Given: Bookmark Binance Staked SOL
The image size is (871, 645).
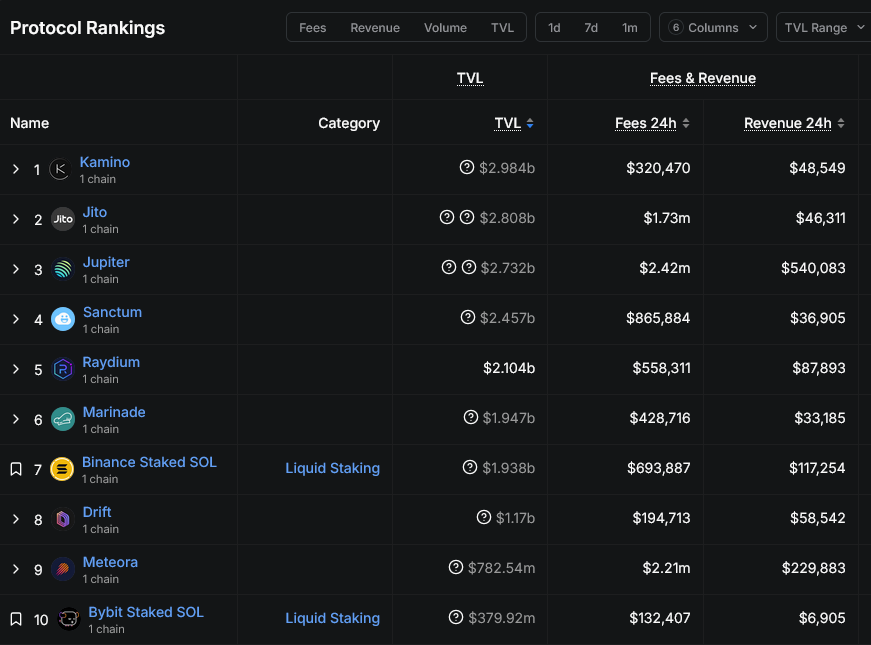Looking at the screenshot, I should 16,469.
